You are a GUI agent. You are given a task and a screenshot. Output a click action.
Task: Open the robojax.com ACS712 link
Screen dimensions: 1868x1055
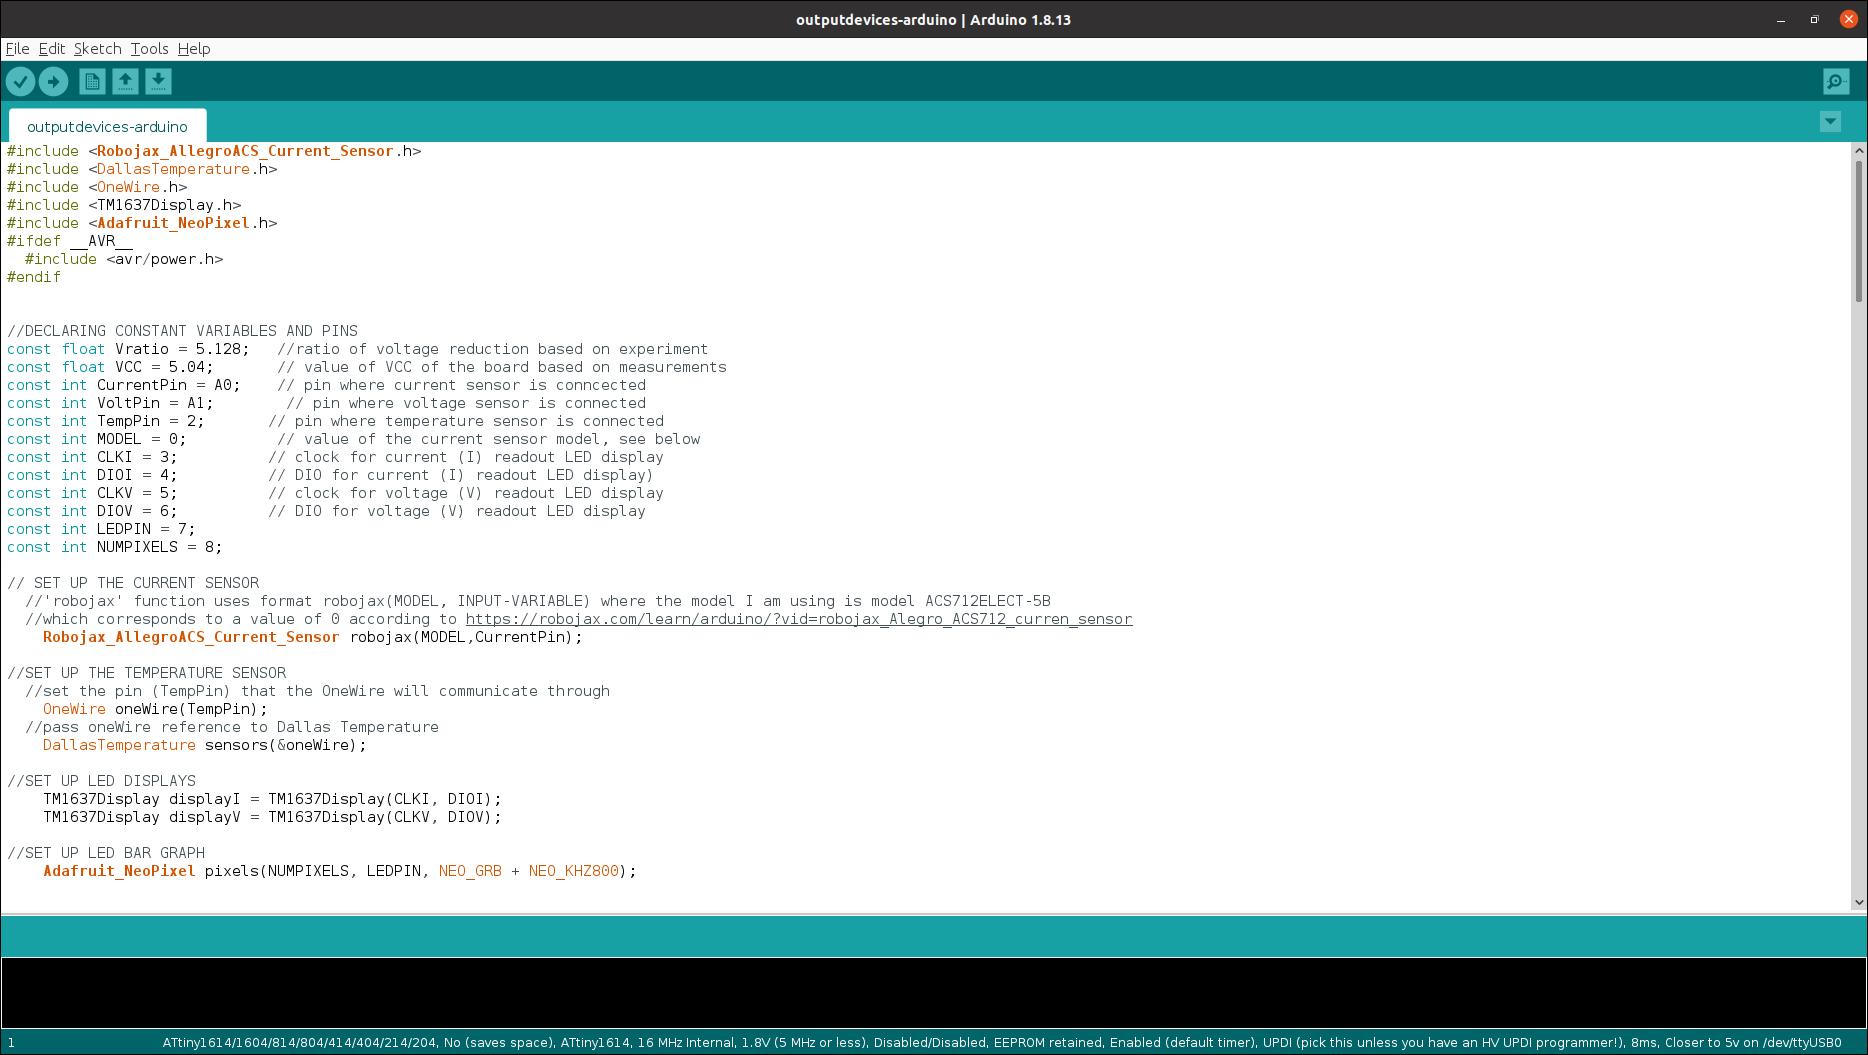pyautogui.click(x=798, y=619)
